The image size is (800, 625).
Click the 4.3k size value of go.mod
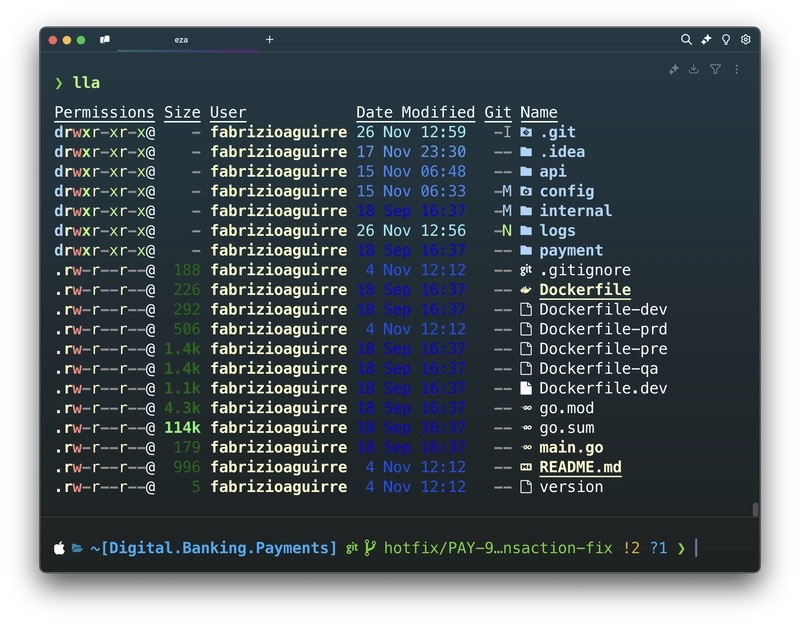[182, 408]
